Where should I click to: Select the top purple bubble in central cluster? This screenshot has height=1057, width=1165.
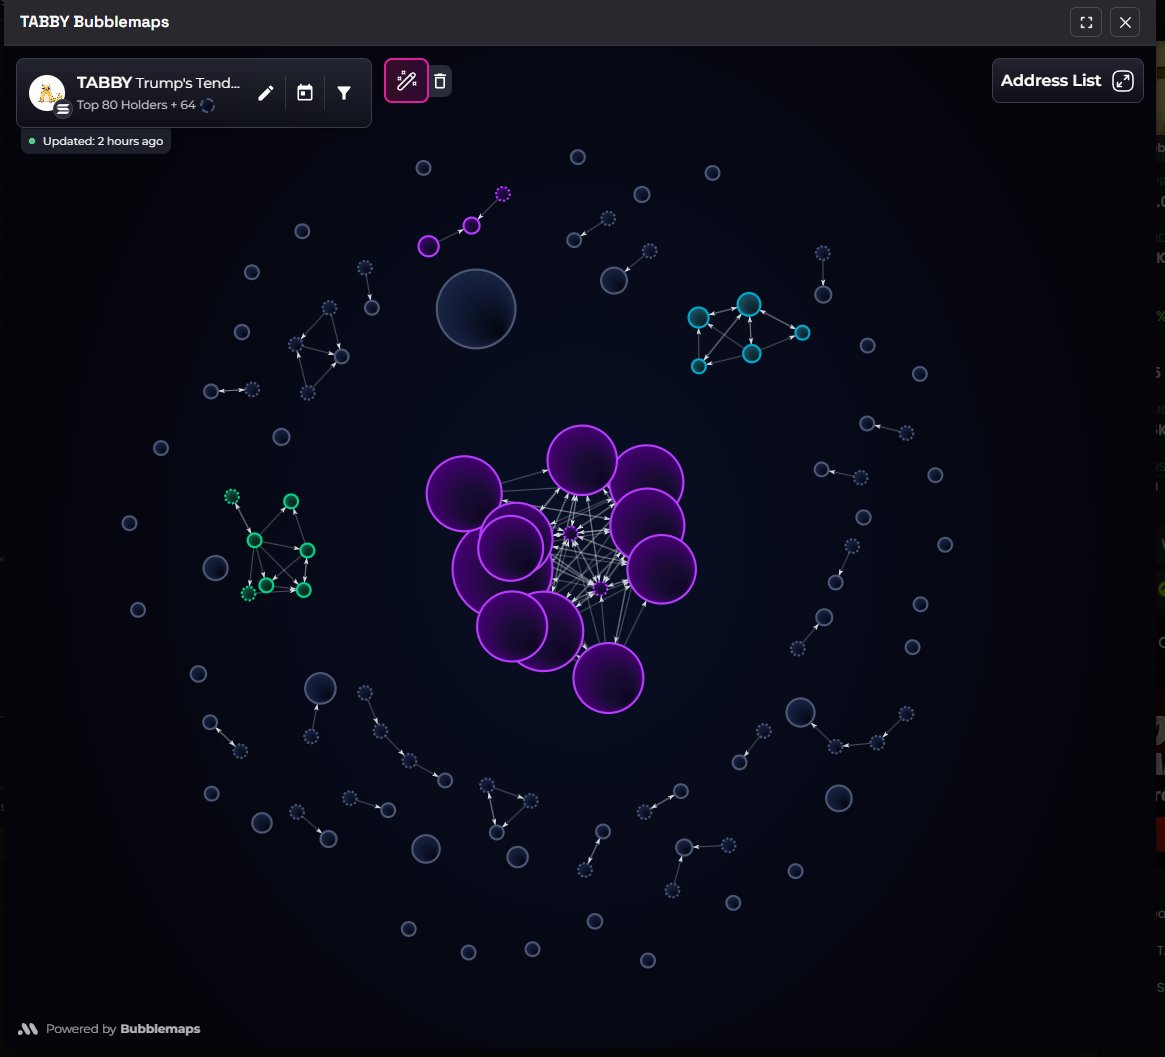point(582,461)
